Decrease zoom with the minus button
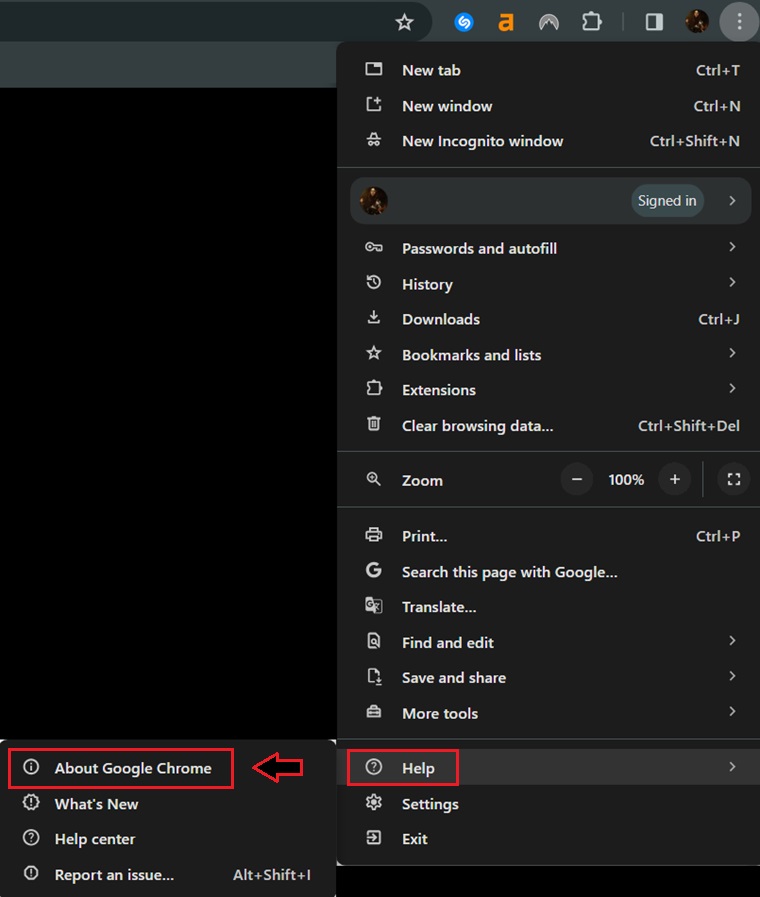Screen dimensions: 760x897 pos(576,480)
